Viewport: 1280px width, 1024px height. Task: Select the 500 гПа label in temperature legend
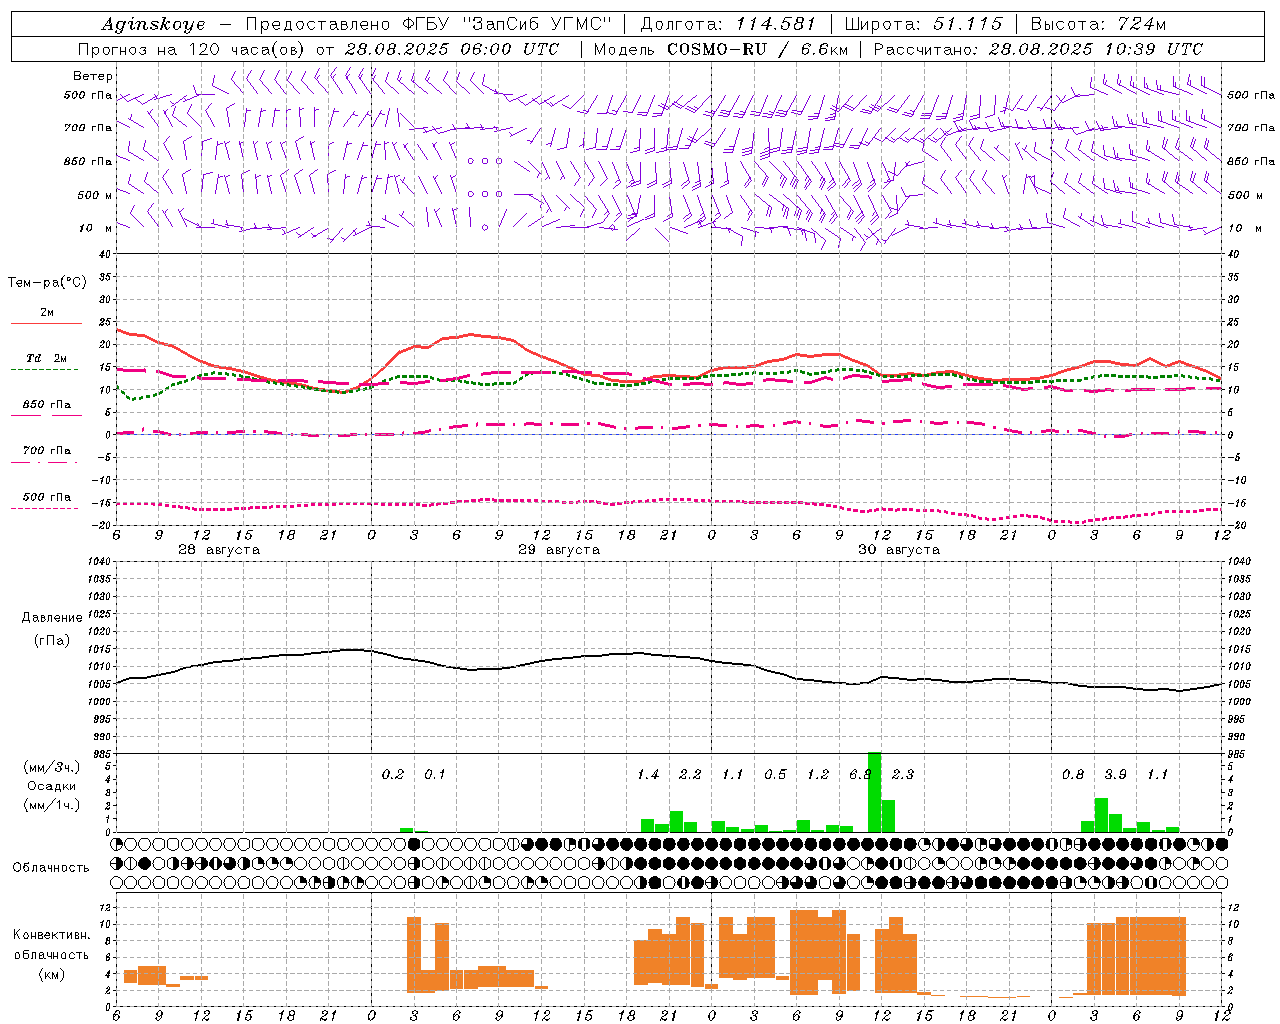pyautogui.click(x=47, y=497)
